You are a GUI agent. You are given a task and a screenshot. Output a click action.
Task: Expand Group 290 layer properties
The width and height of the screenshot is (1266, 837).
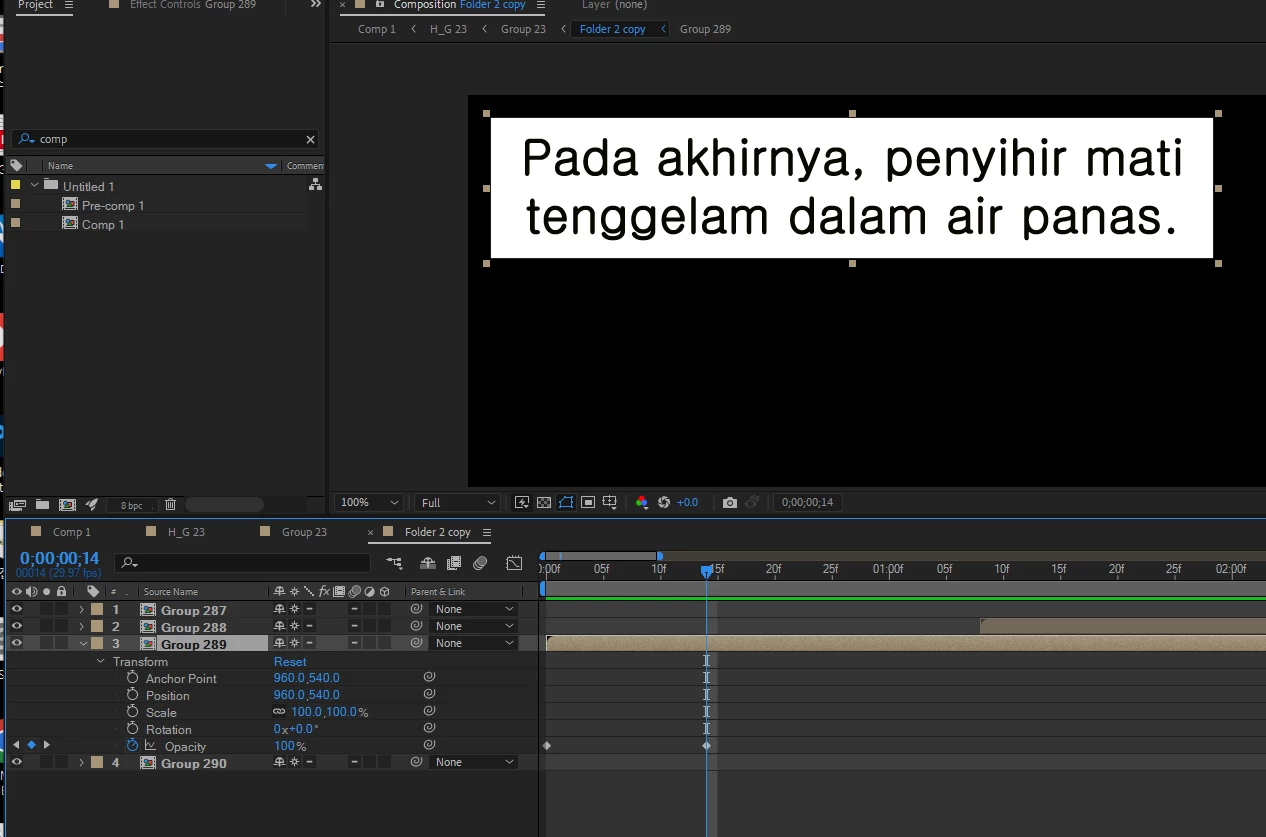[82, 763]
